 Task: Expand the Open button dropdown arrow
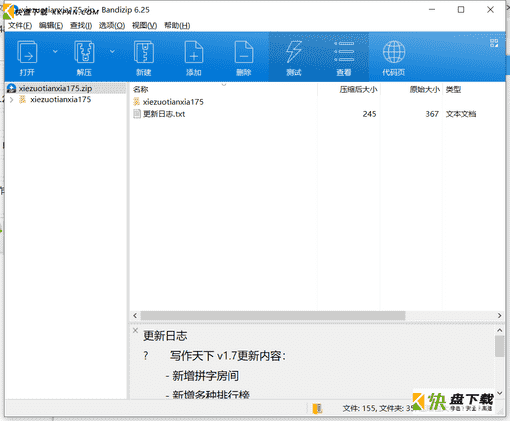[55, 51]
